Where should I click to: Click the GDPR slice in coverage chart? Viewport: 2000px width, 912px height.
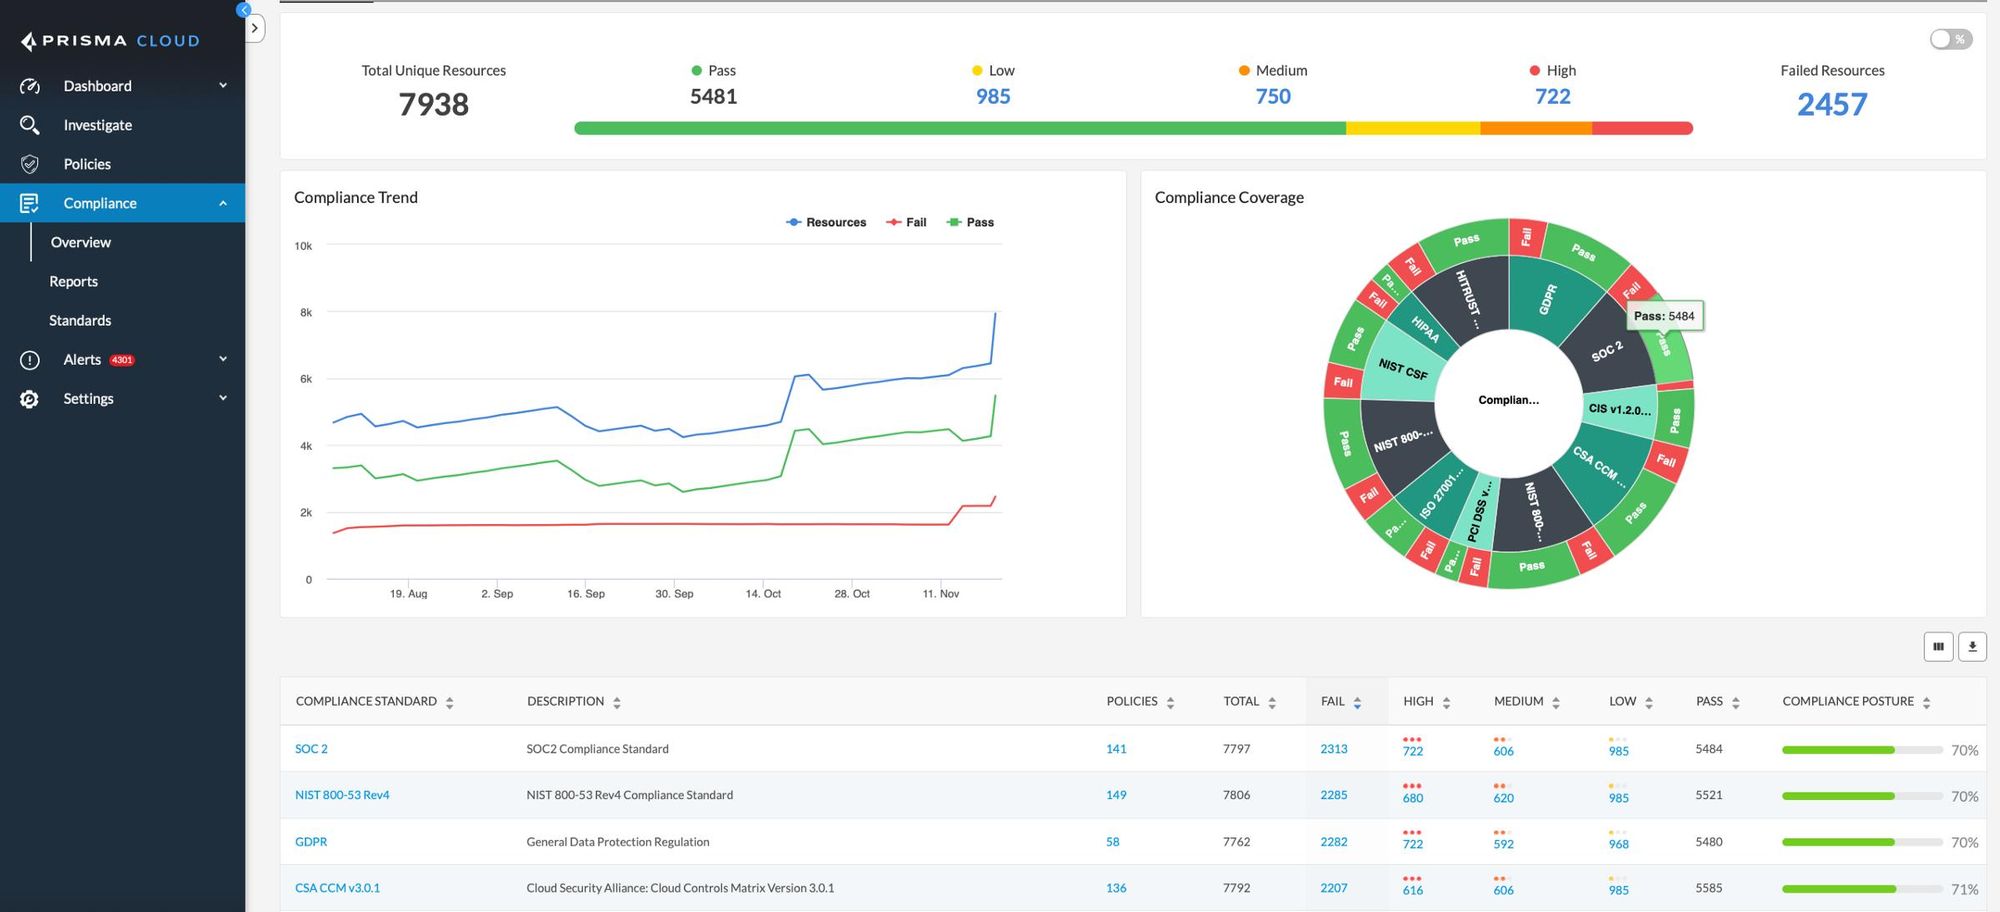tap(1548, 298)
